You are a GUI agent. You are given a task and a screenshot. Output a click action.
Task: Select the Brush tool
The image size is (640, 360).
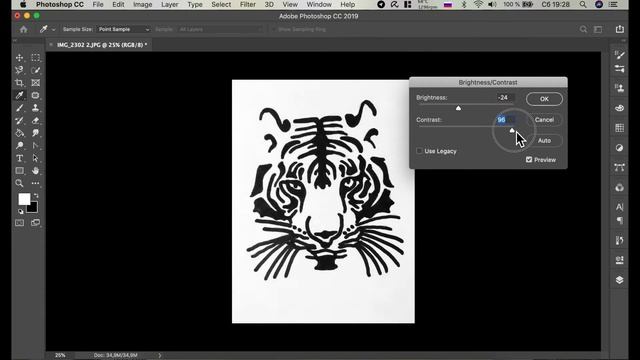tap(19, 108)
